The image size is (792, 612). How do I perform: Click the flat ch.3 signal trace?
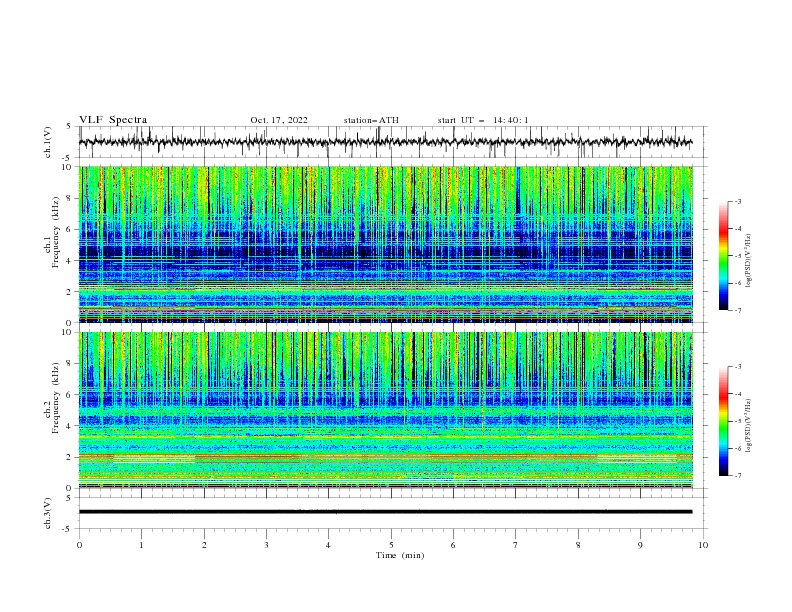coord(385,512)
